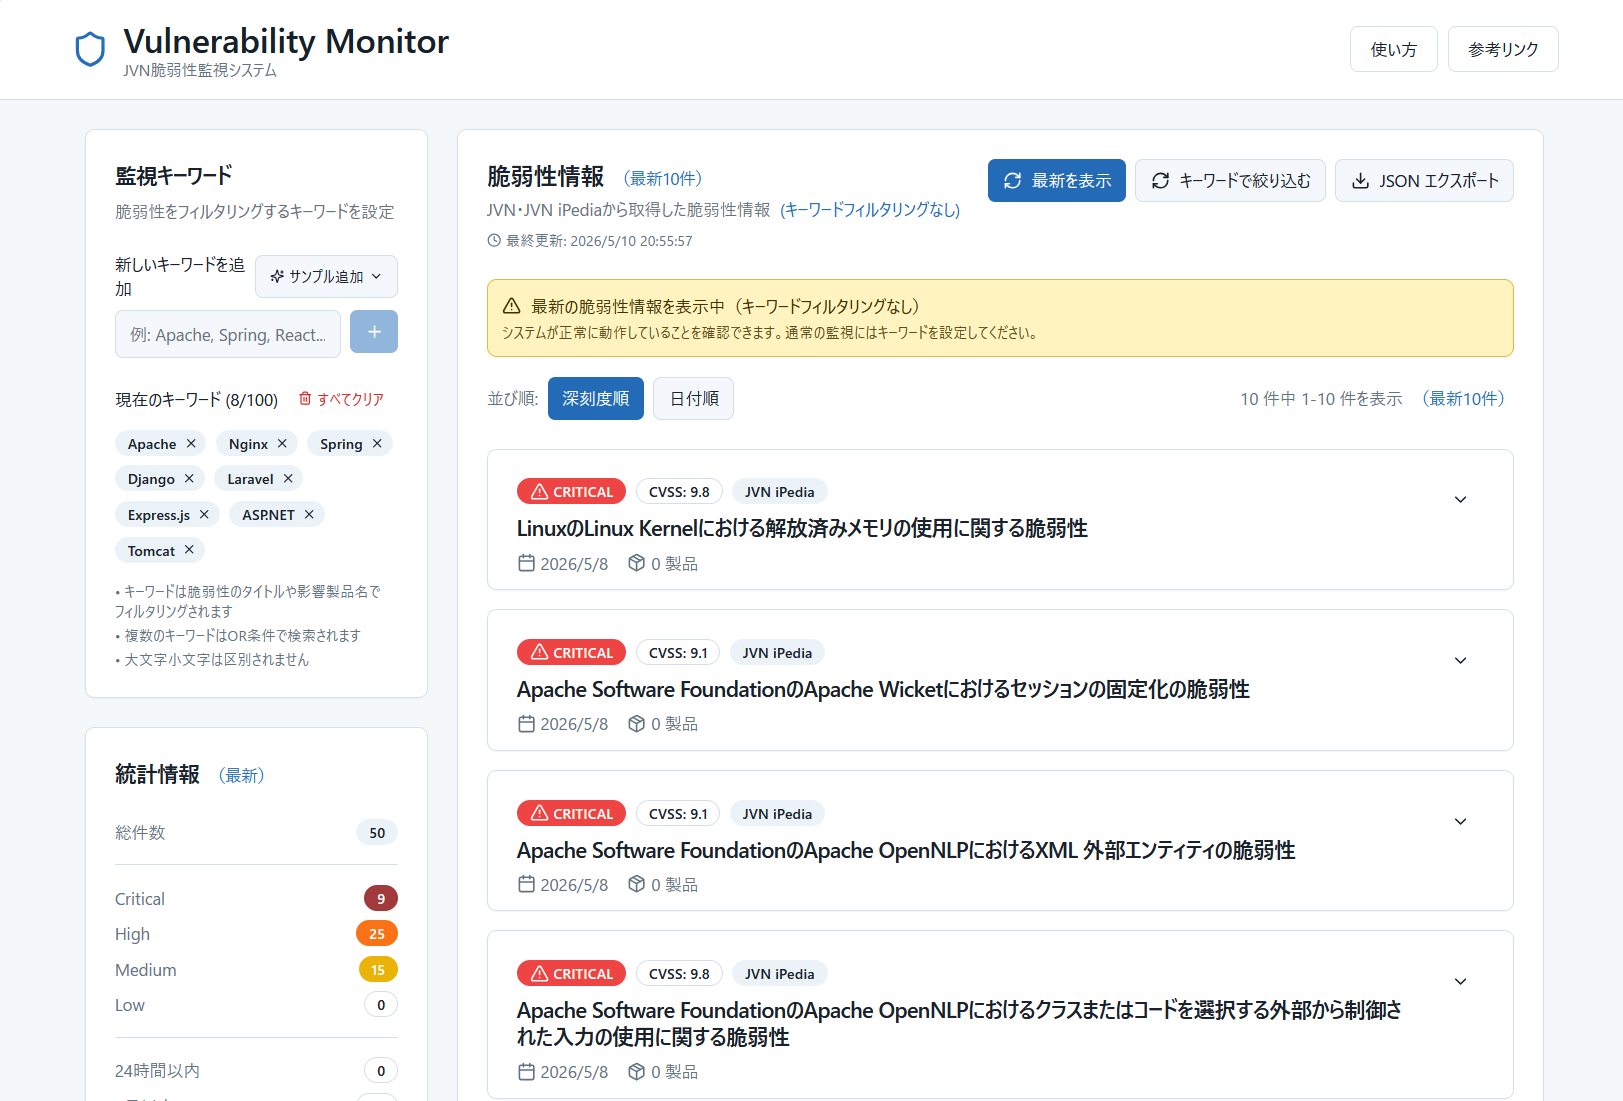Click the Vulnerability Monitor title

pyautogui.click(x=286, y=41)
